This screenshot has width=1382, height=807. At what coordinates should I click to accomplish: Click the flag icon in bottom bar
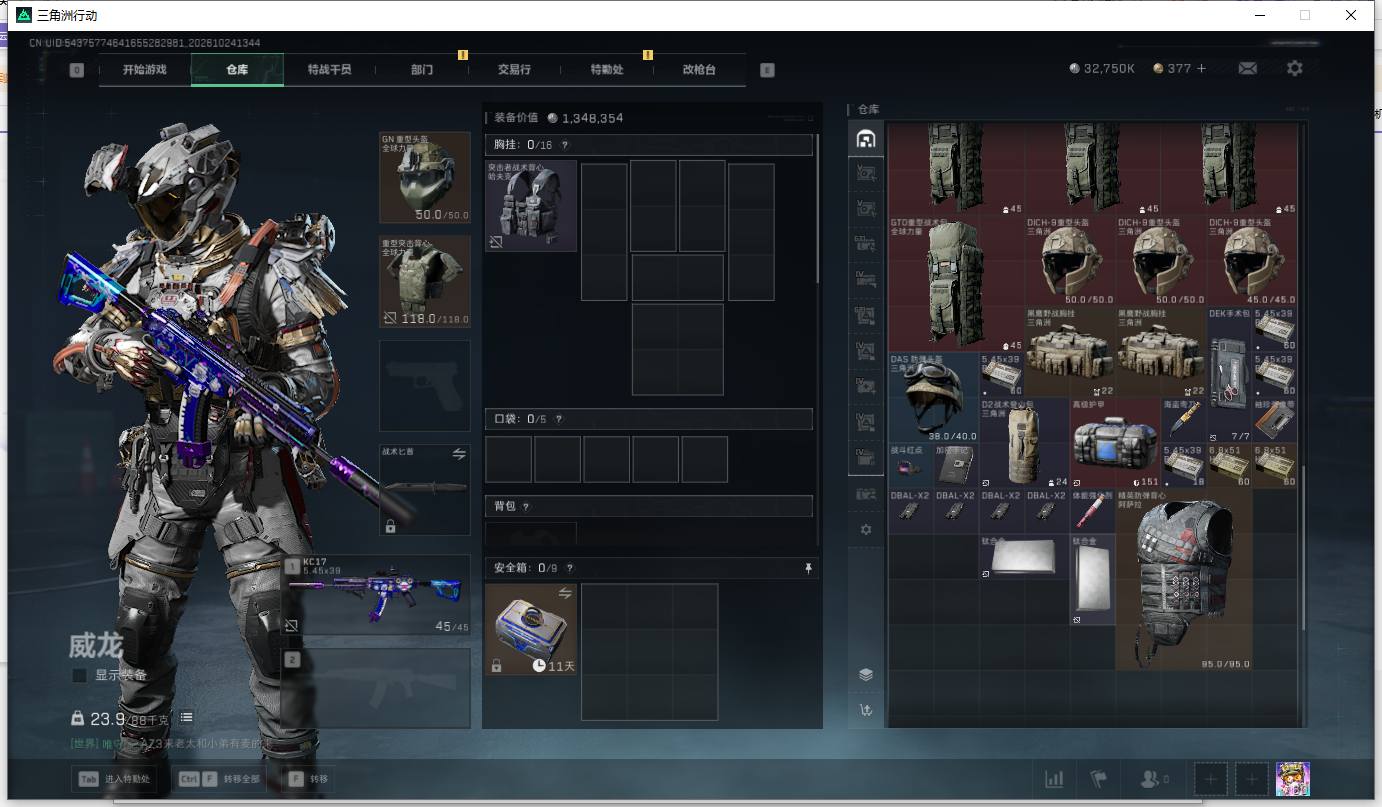point(1098,779)
